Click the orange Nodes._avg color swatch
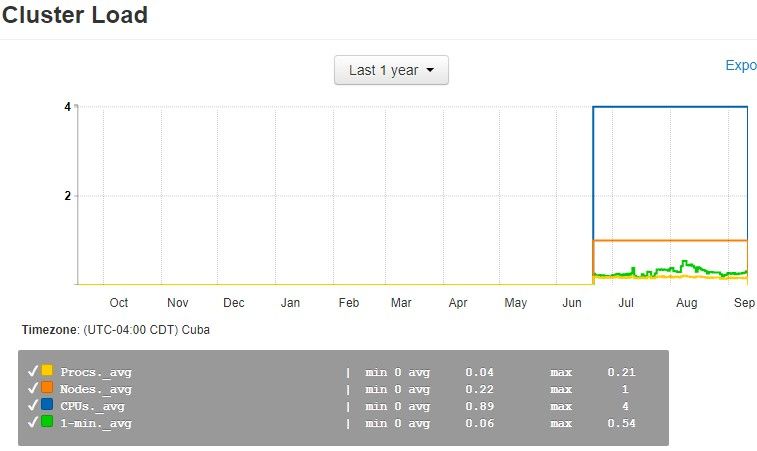This screenshot has width=757, height=451. [47, 389]
